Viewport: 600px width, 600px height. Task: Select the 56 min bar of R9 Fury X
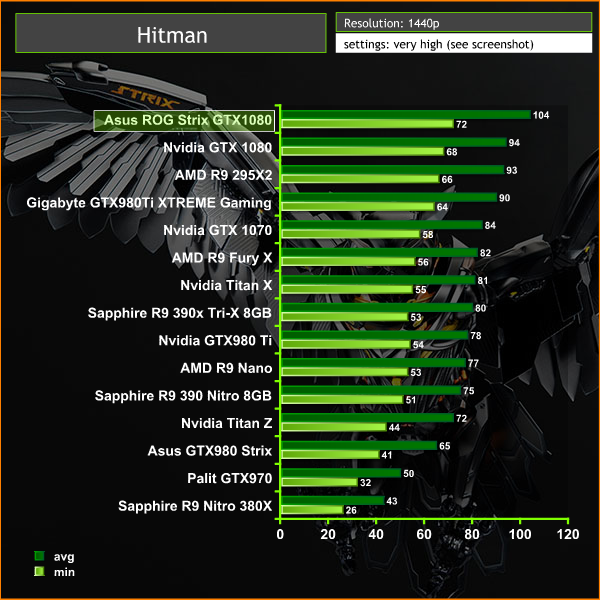[x=349, y=262]
